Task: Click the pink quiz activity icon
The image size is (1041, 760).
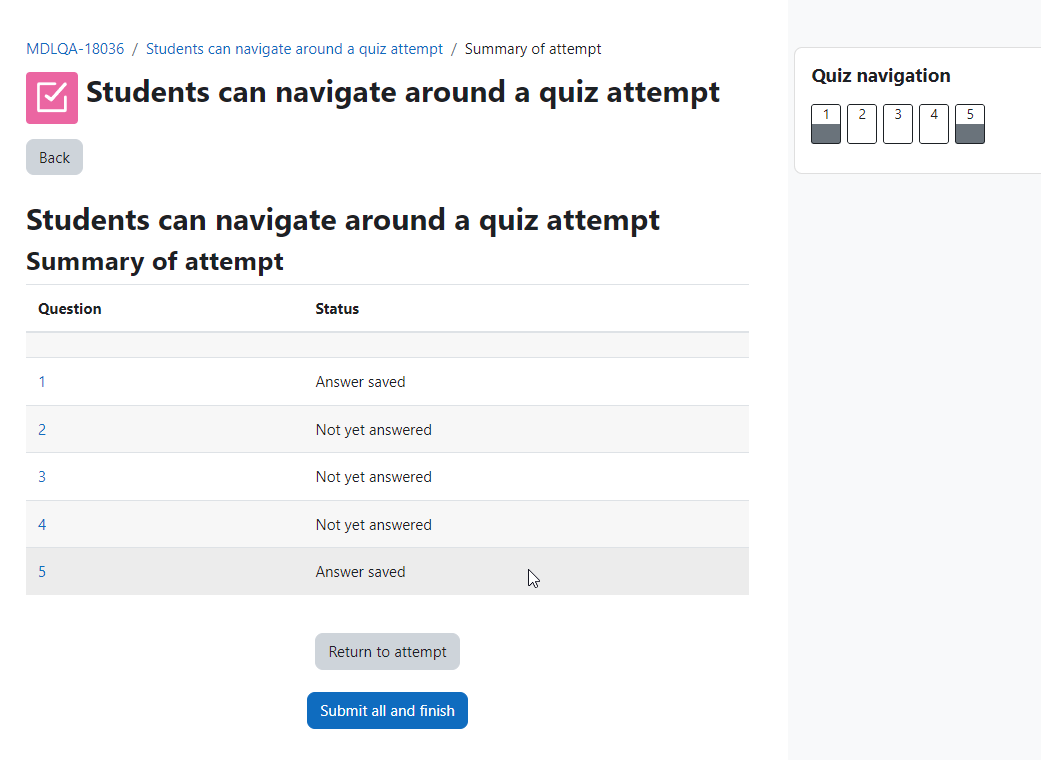Action: point(52,98)
